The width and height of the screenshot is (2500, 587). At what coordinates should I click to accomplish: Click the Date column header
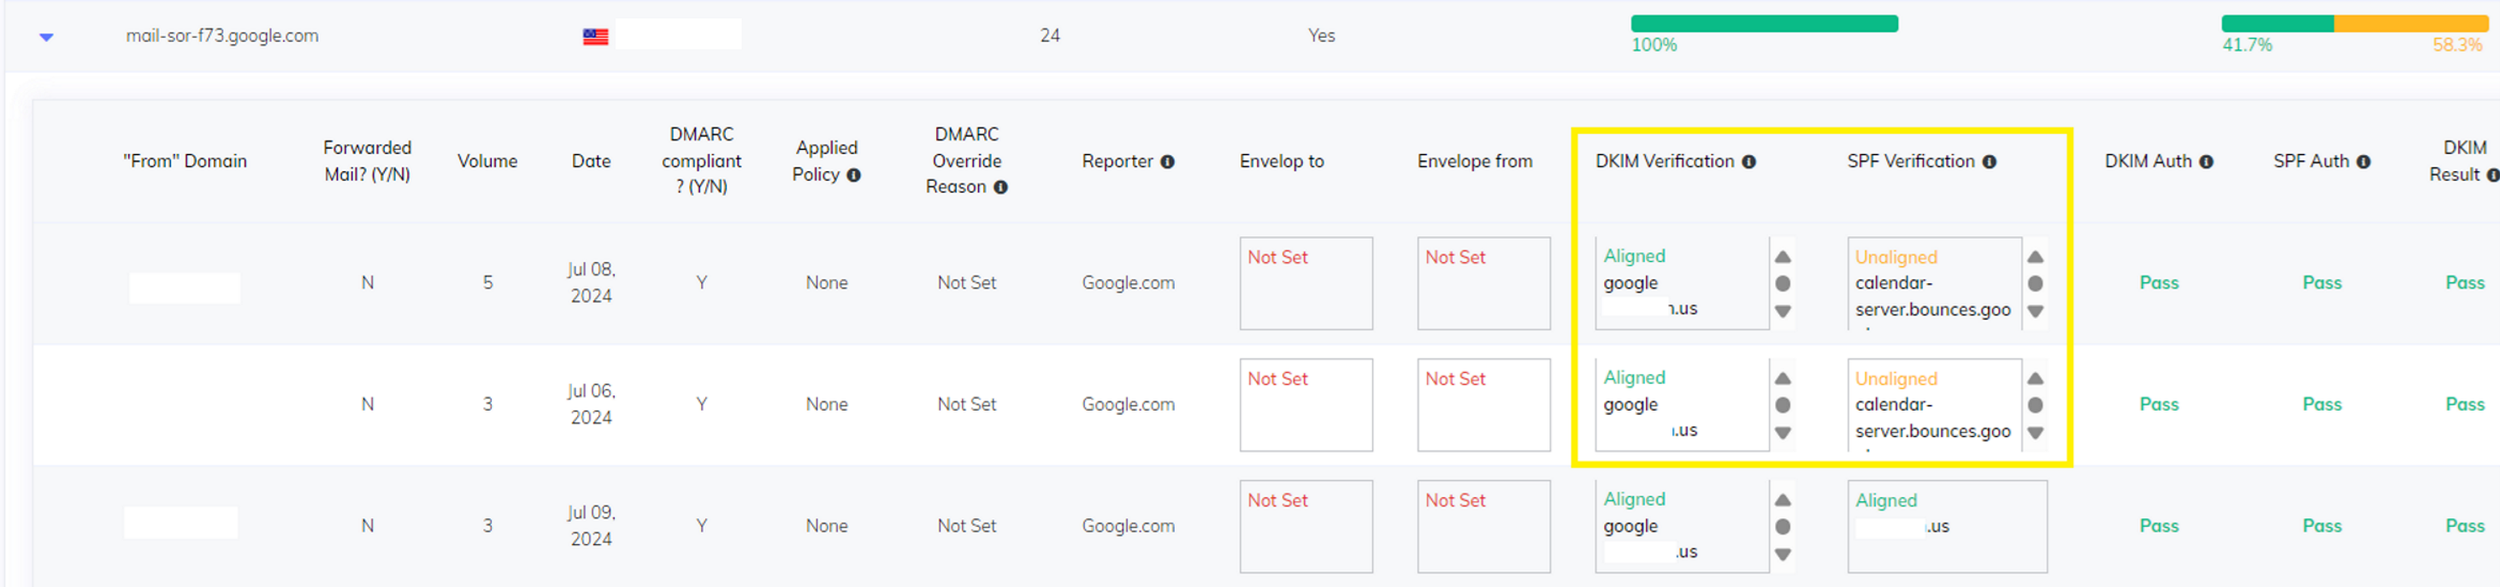click(x=591, y=161)
